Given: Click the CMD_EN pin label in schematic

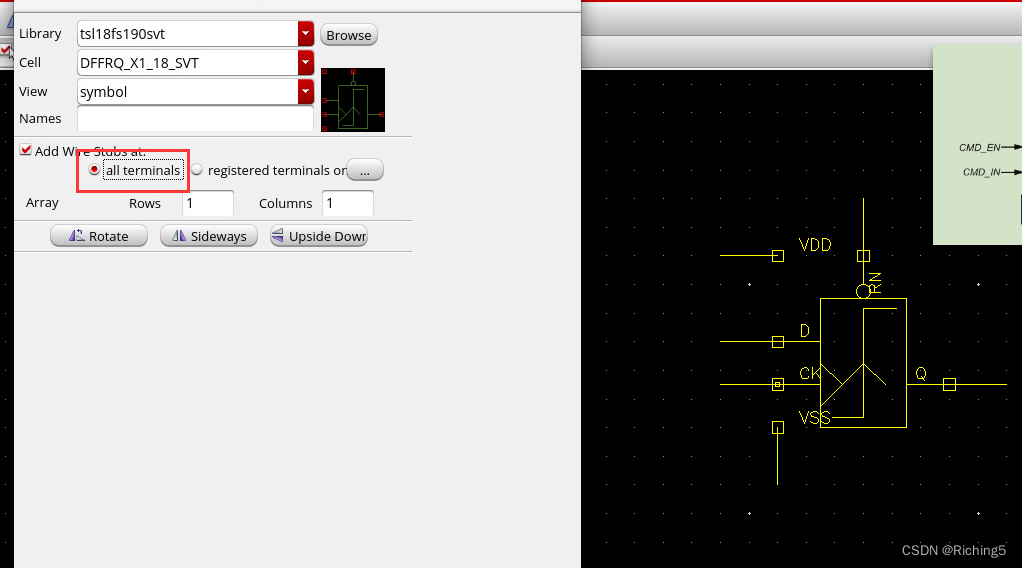Looking at the screenshot, I should [980, 147].
